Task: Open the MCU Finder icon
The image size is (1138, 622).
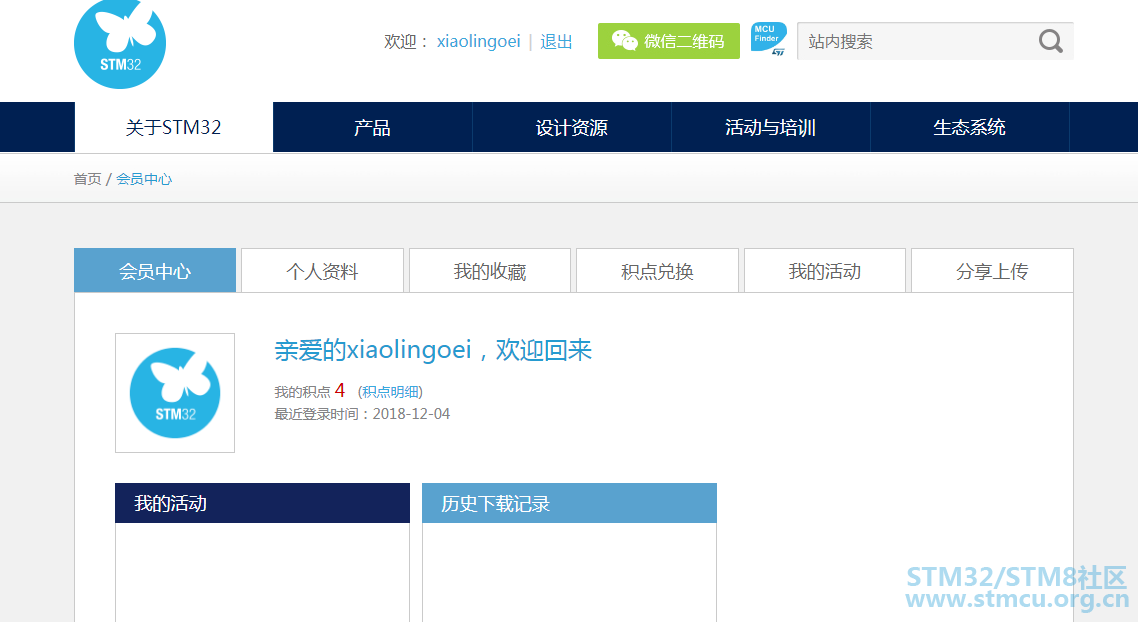Action: click(769, 39)
